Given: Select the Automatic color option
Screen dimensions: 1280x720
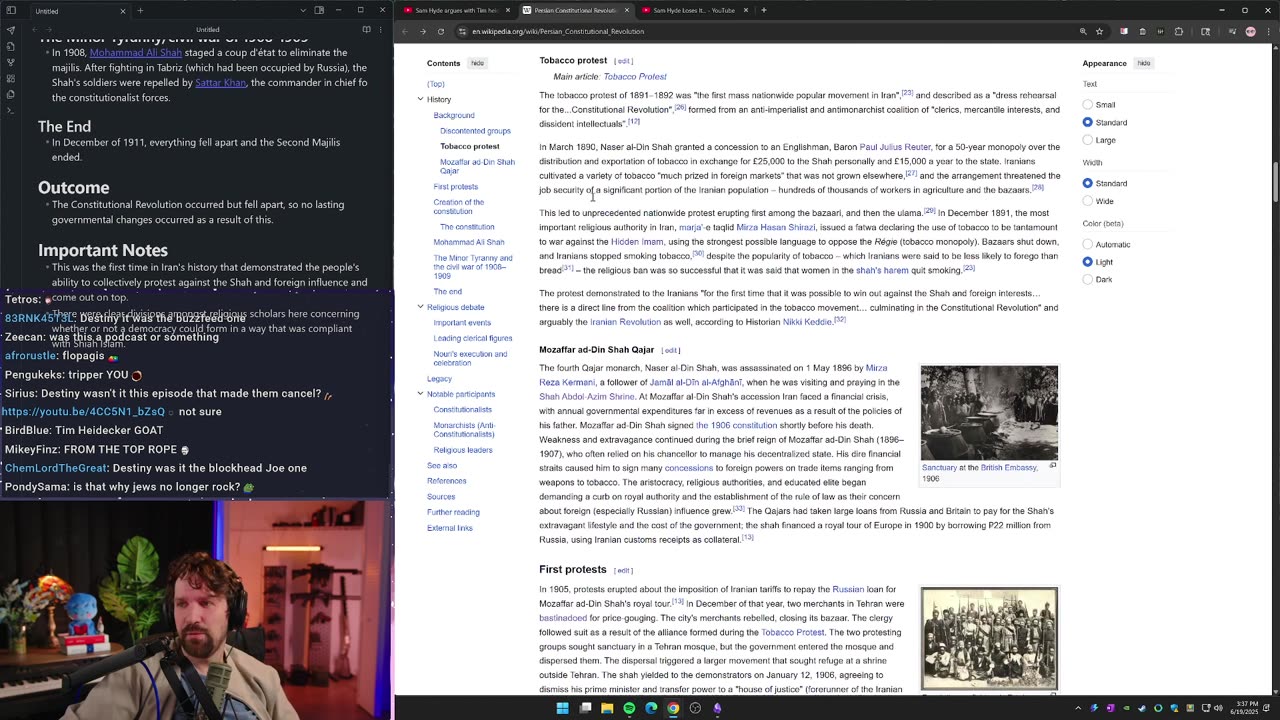Looking at the screenshot, I should point(1088,244).
